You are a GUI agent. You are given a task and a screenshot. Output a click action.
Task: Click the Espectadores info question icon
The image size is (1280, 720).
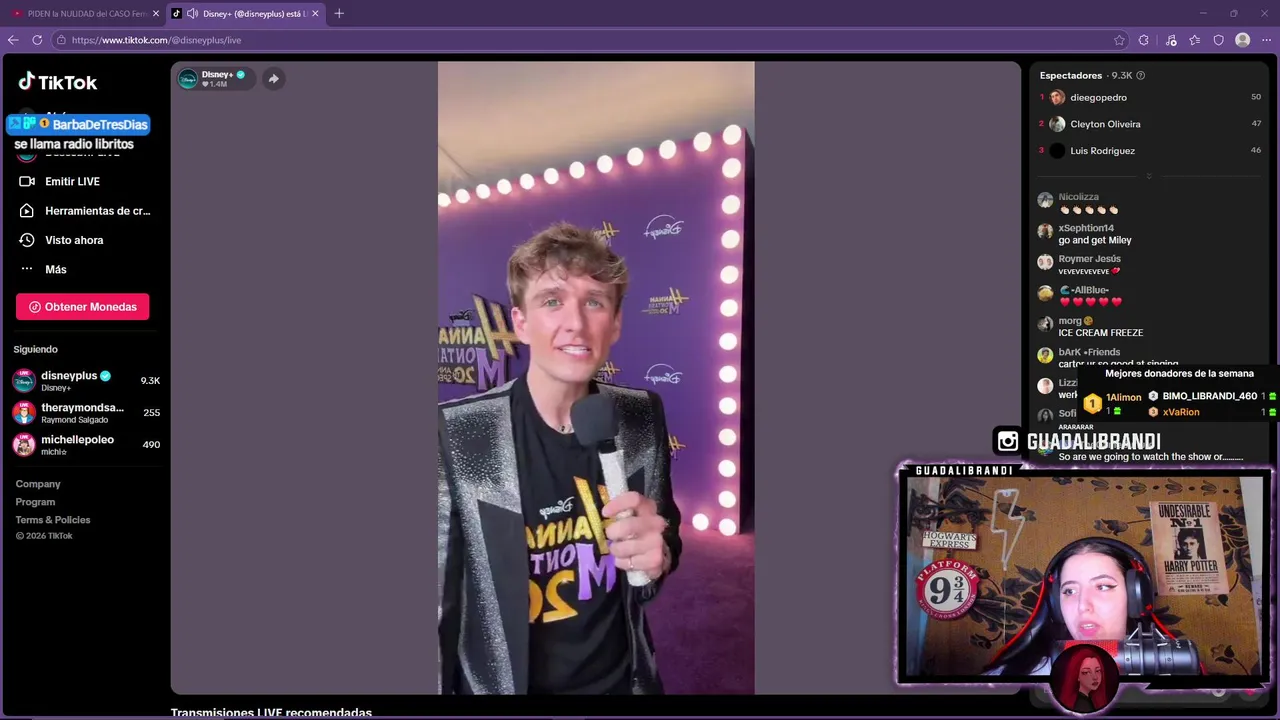point(1141,75)
